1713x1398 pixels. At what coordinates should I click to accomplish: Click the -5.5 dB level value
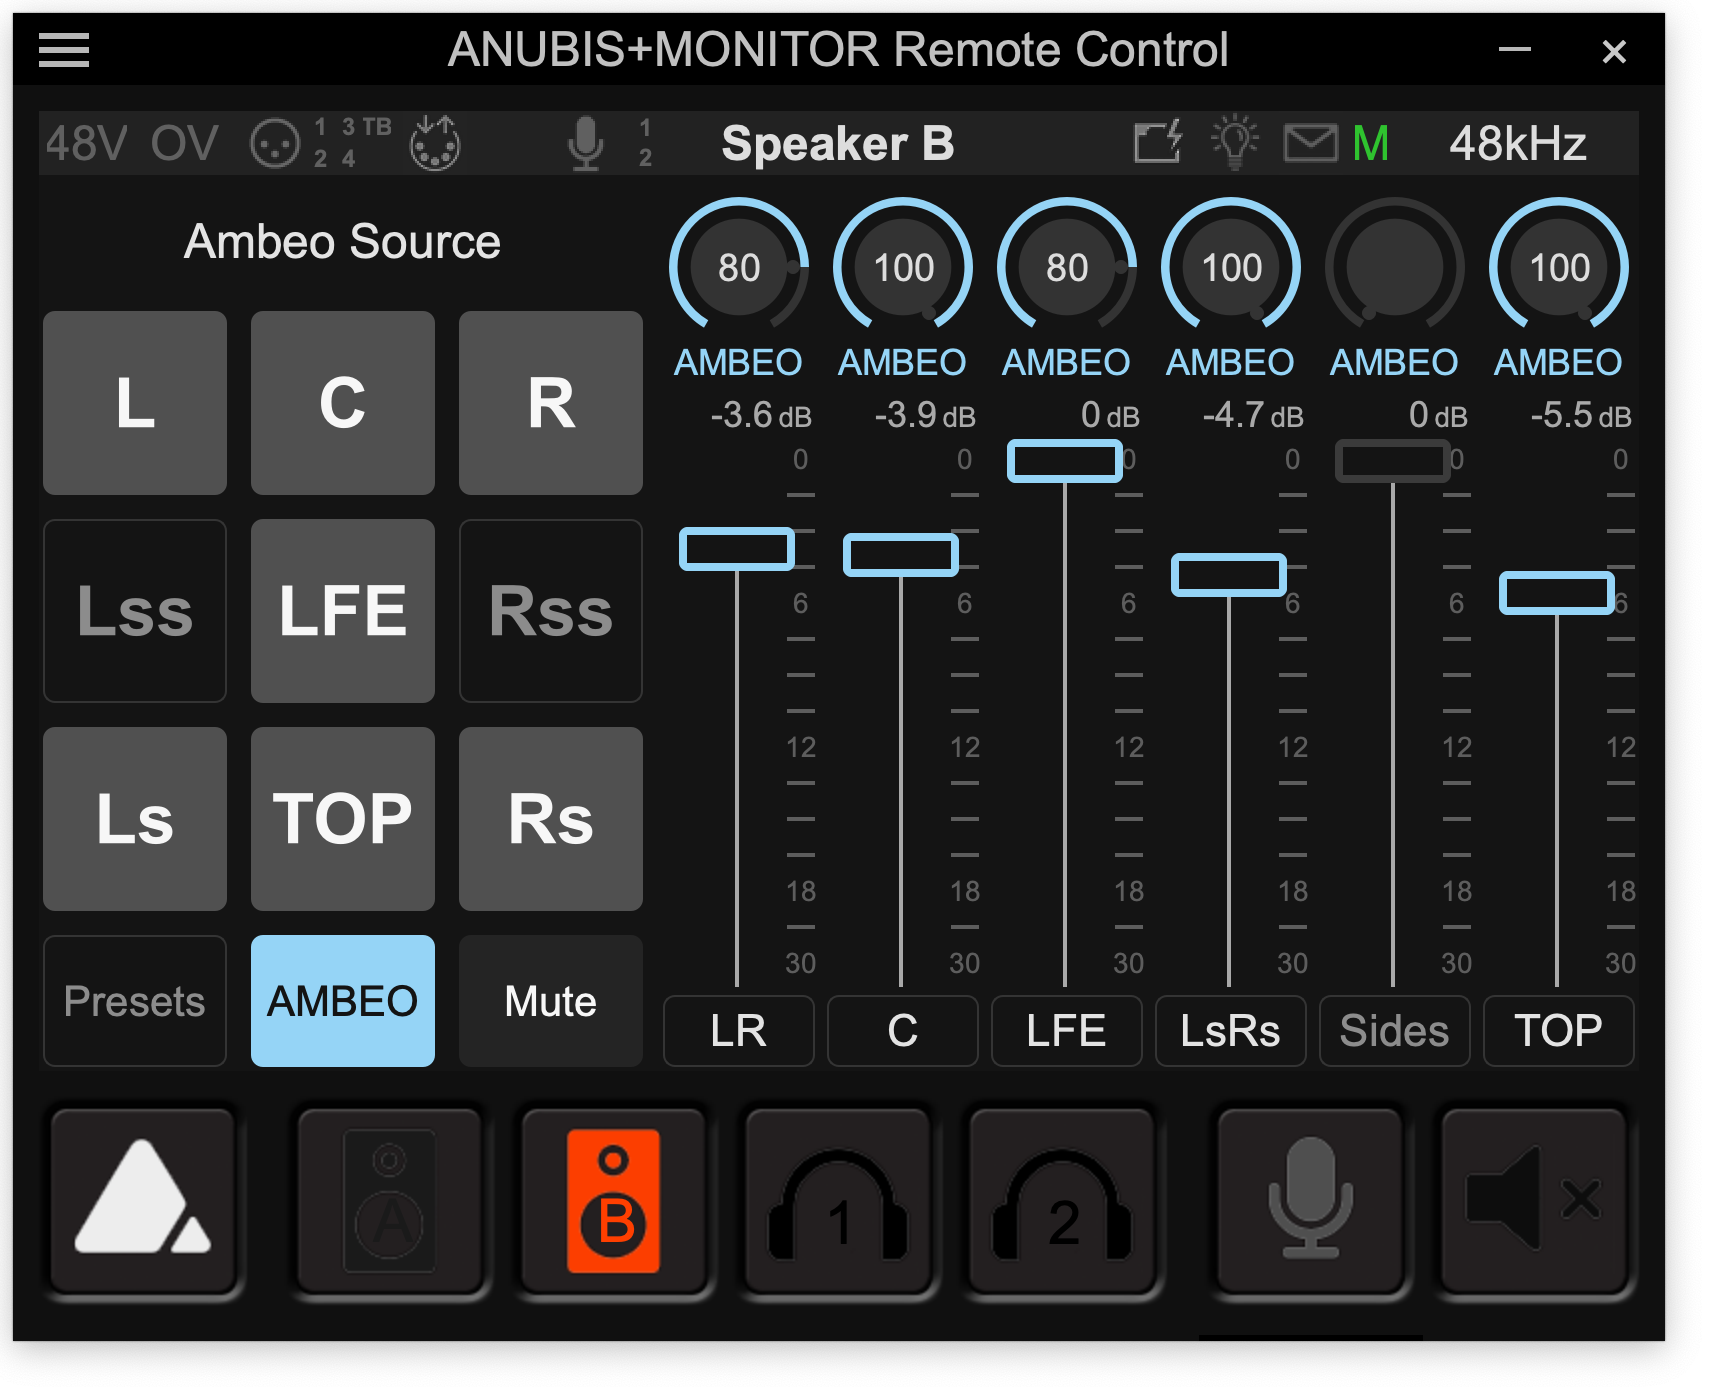click(x=1581, y=415)
